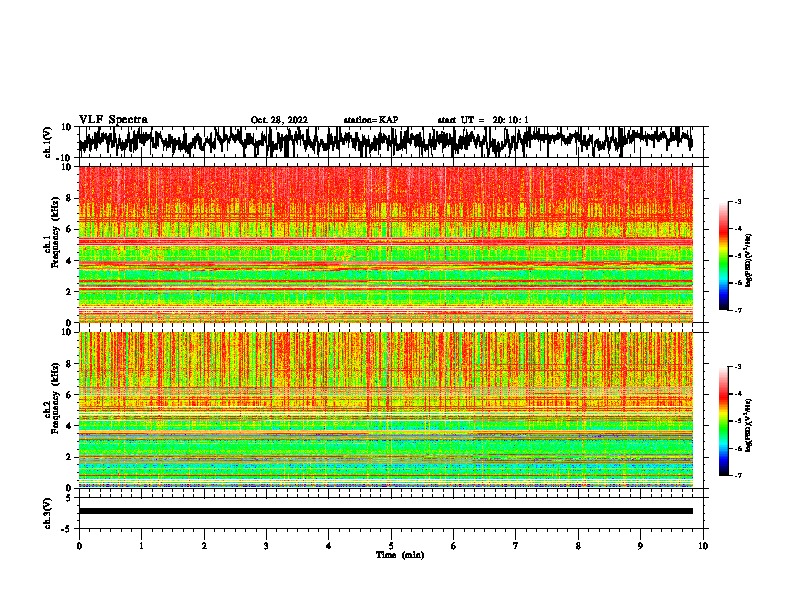Click inside the ch.2 spectrogram panel

[x=386, y=410]
